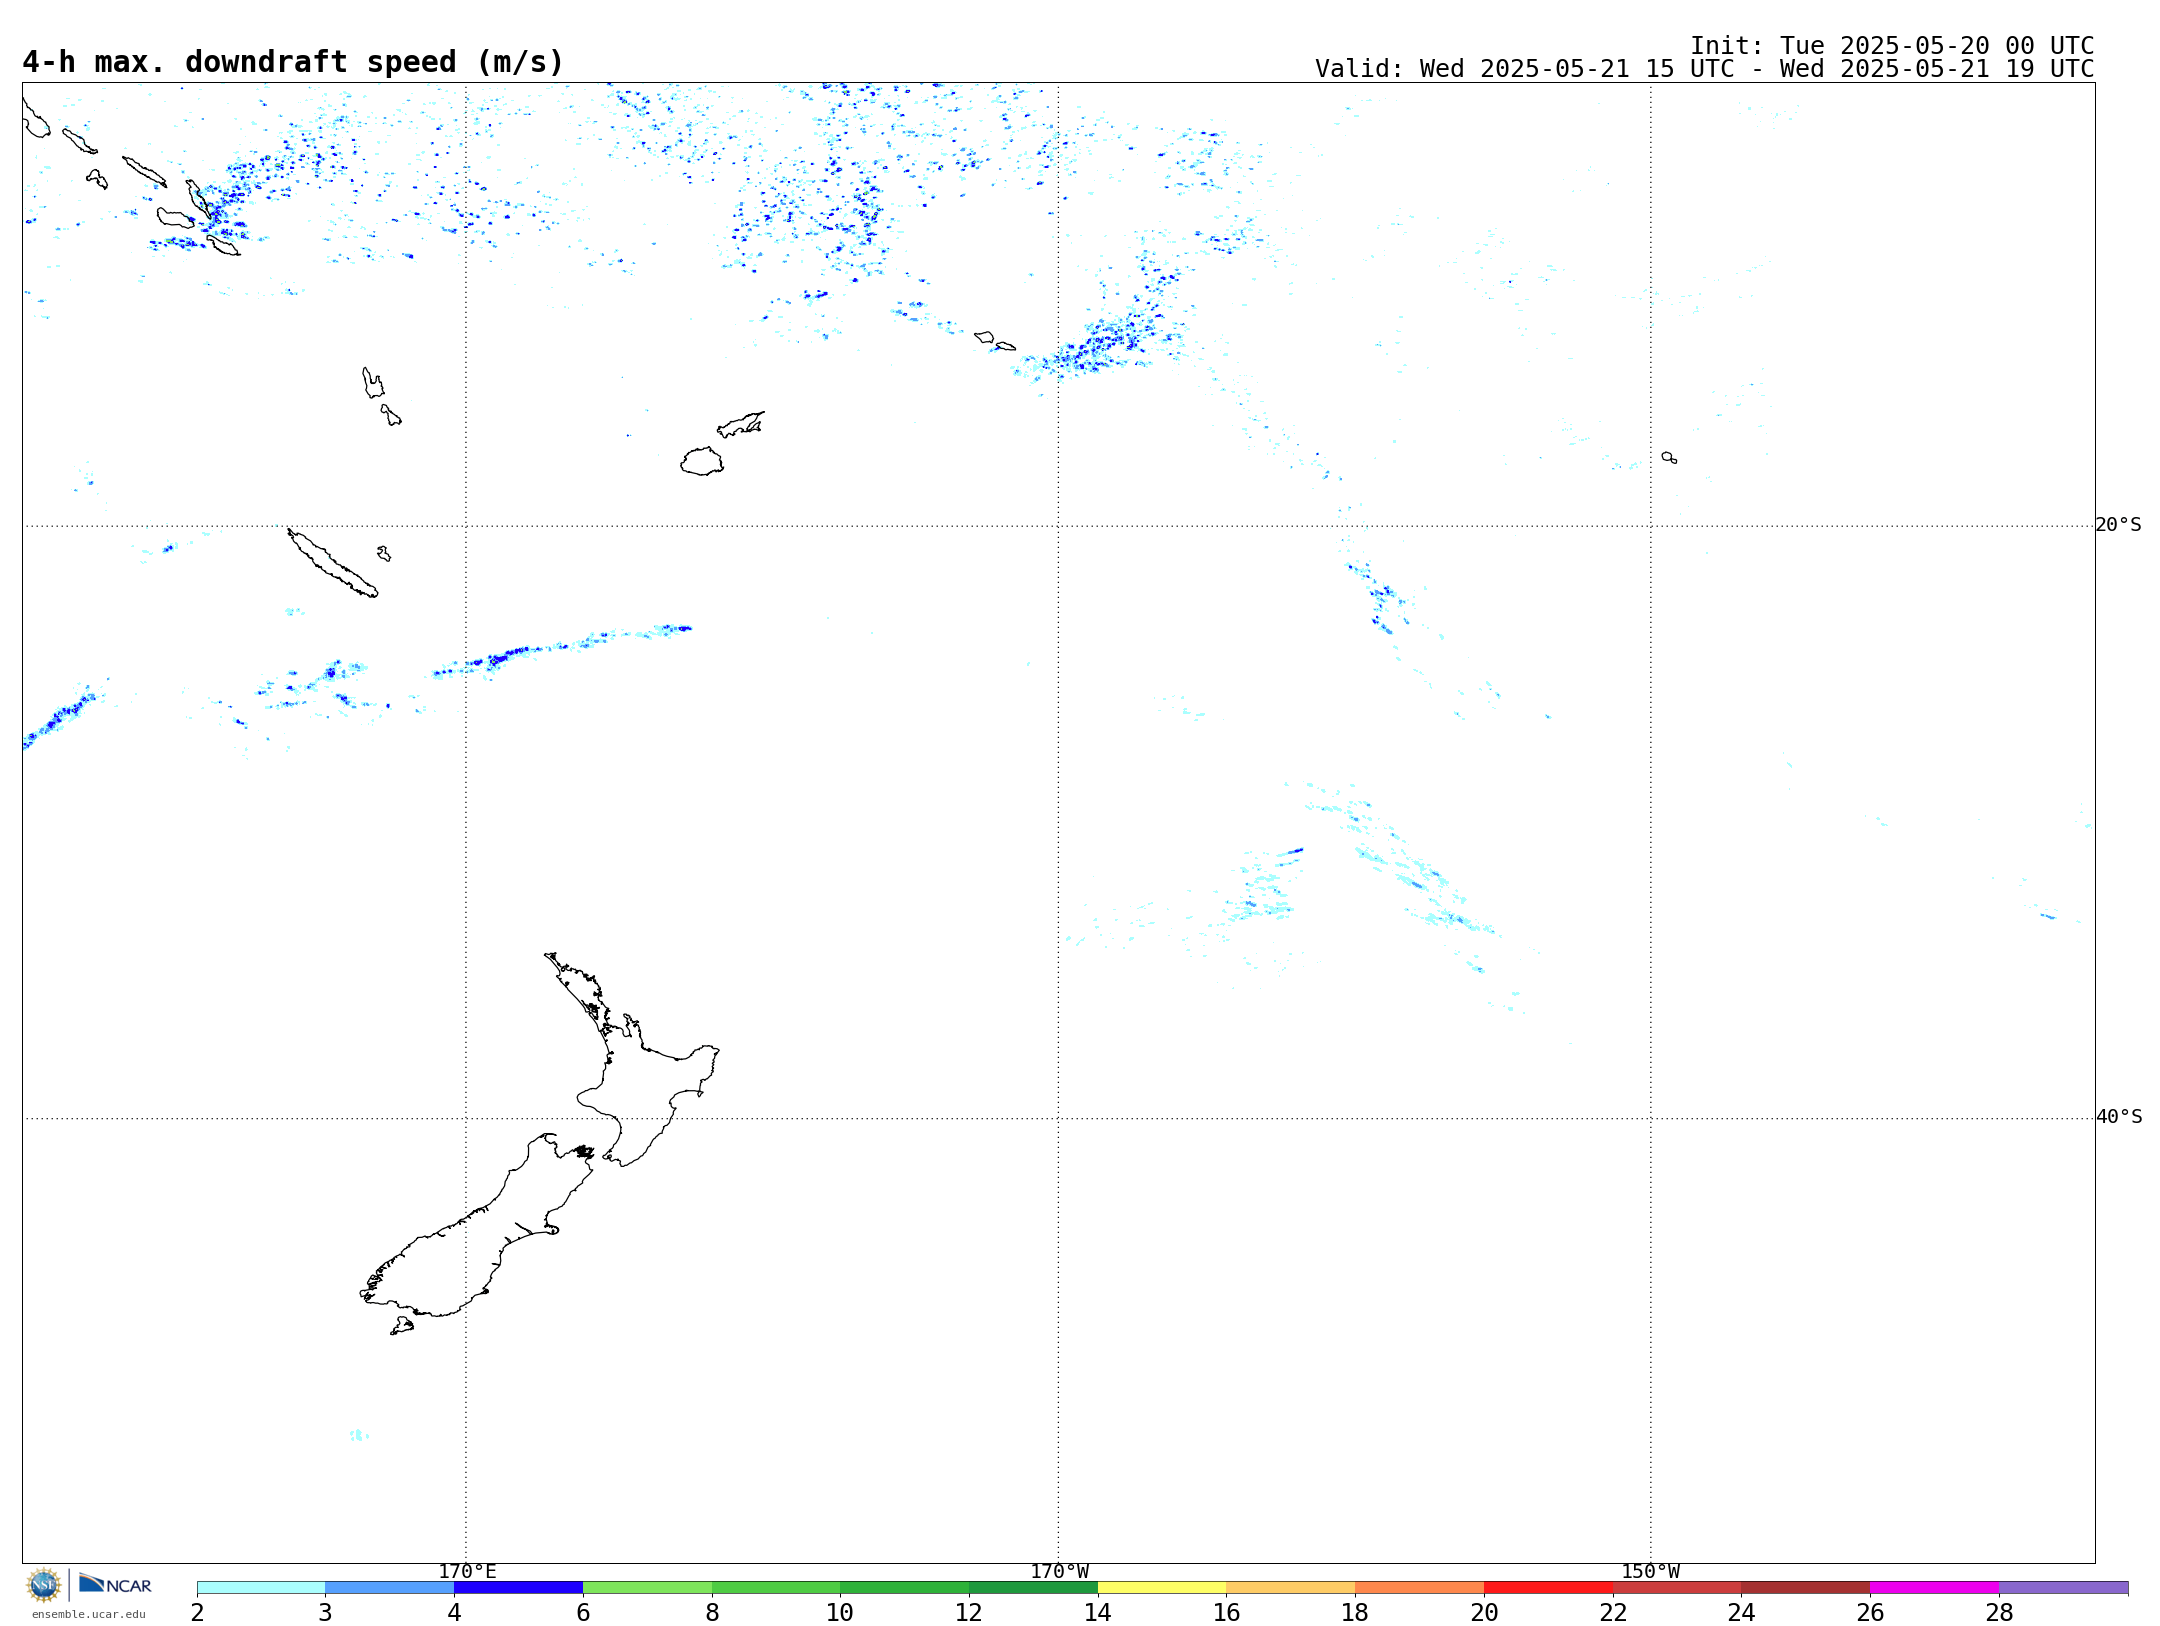Viewport: 2160px width, 1626px height.
Task: Click the green 10-12 colorbar segment
Action: coord(904,1588)
